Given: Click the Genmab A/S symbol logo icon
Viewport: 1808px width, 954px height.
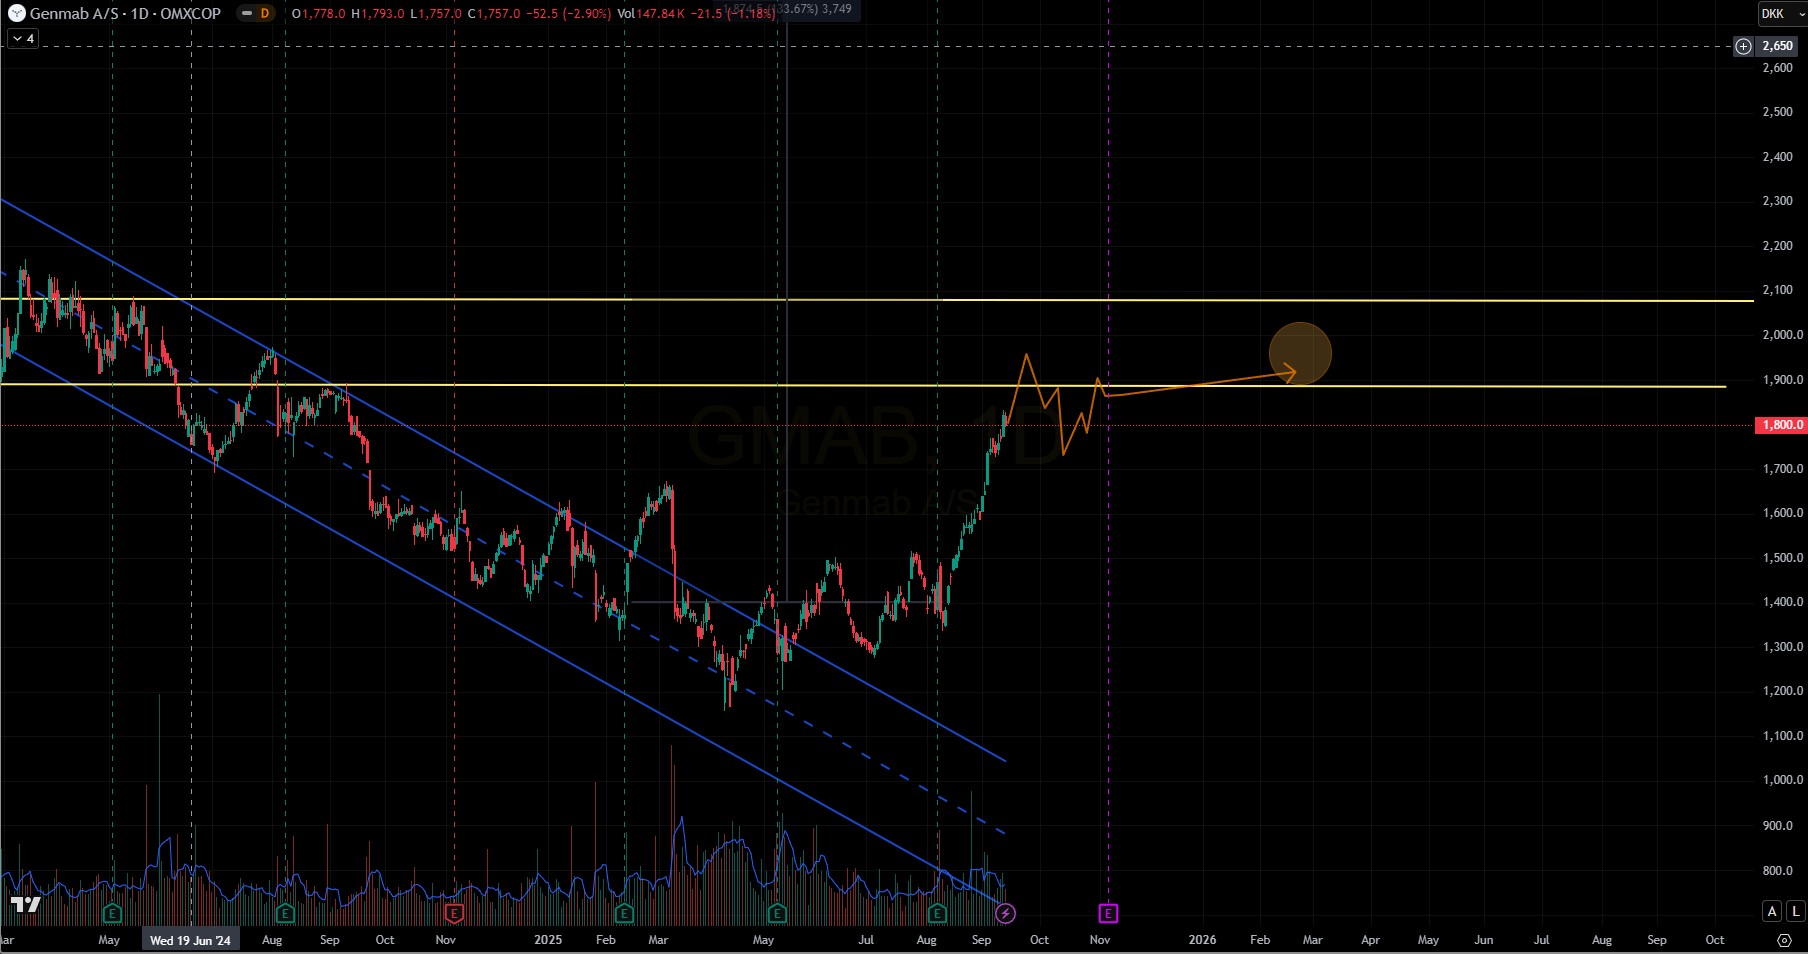Looking at the screenshot, I should (x=16, y=13).
